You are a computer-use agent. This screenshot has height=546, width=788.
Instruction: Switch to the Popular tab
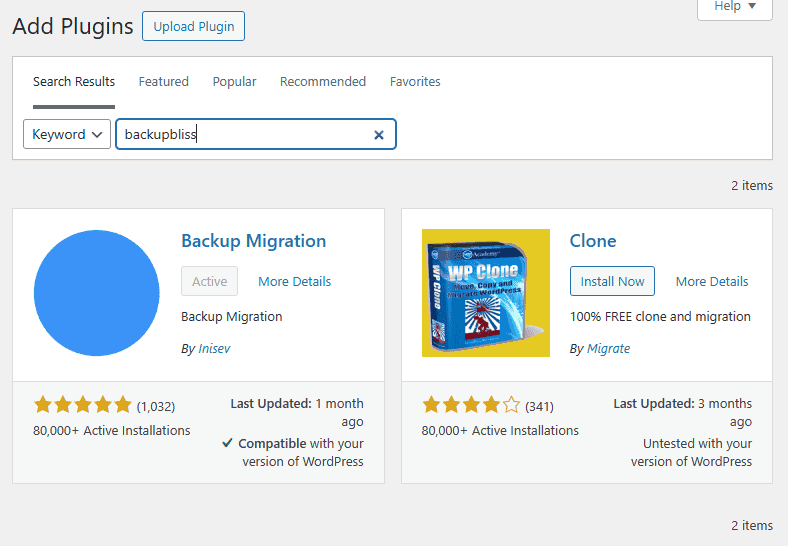point(234,82)
